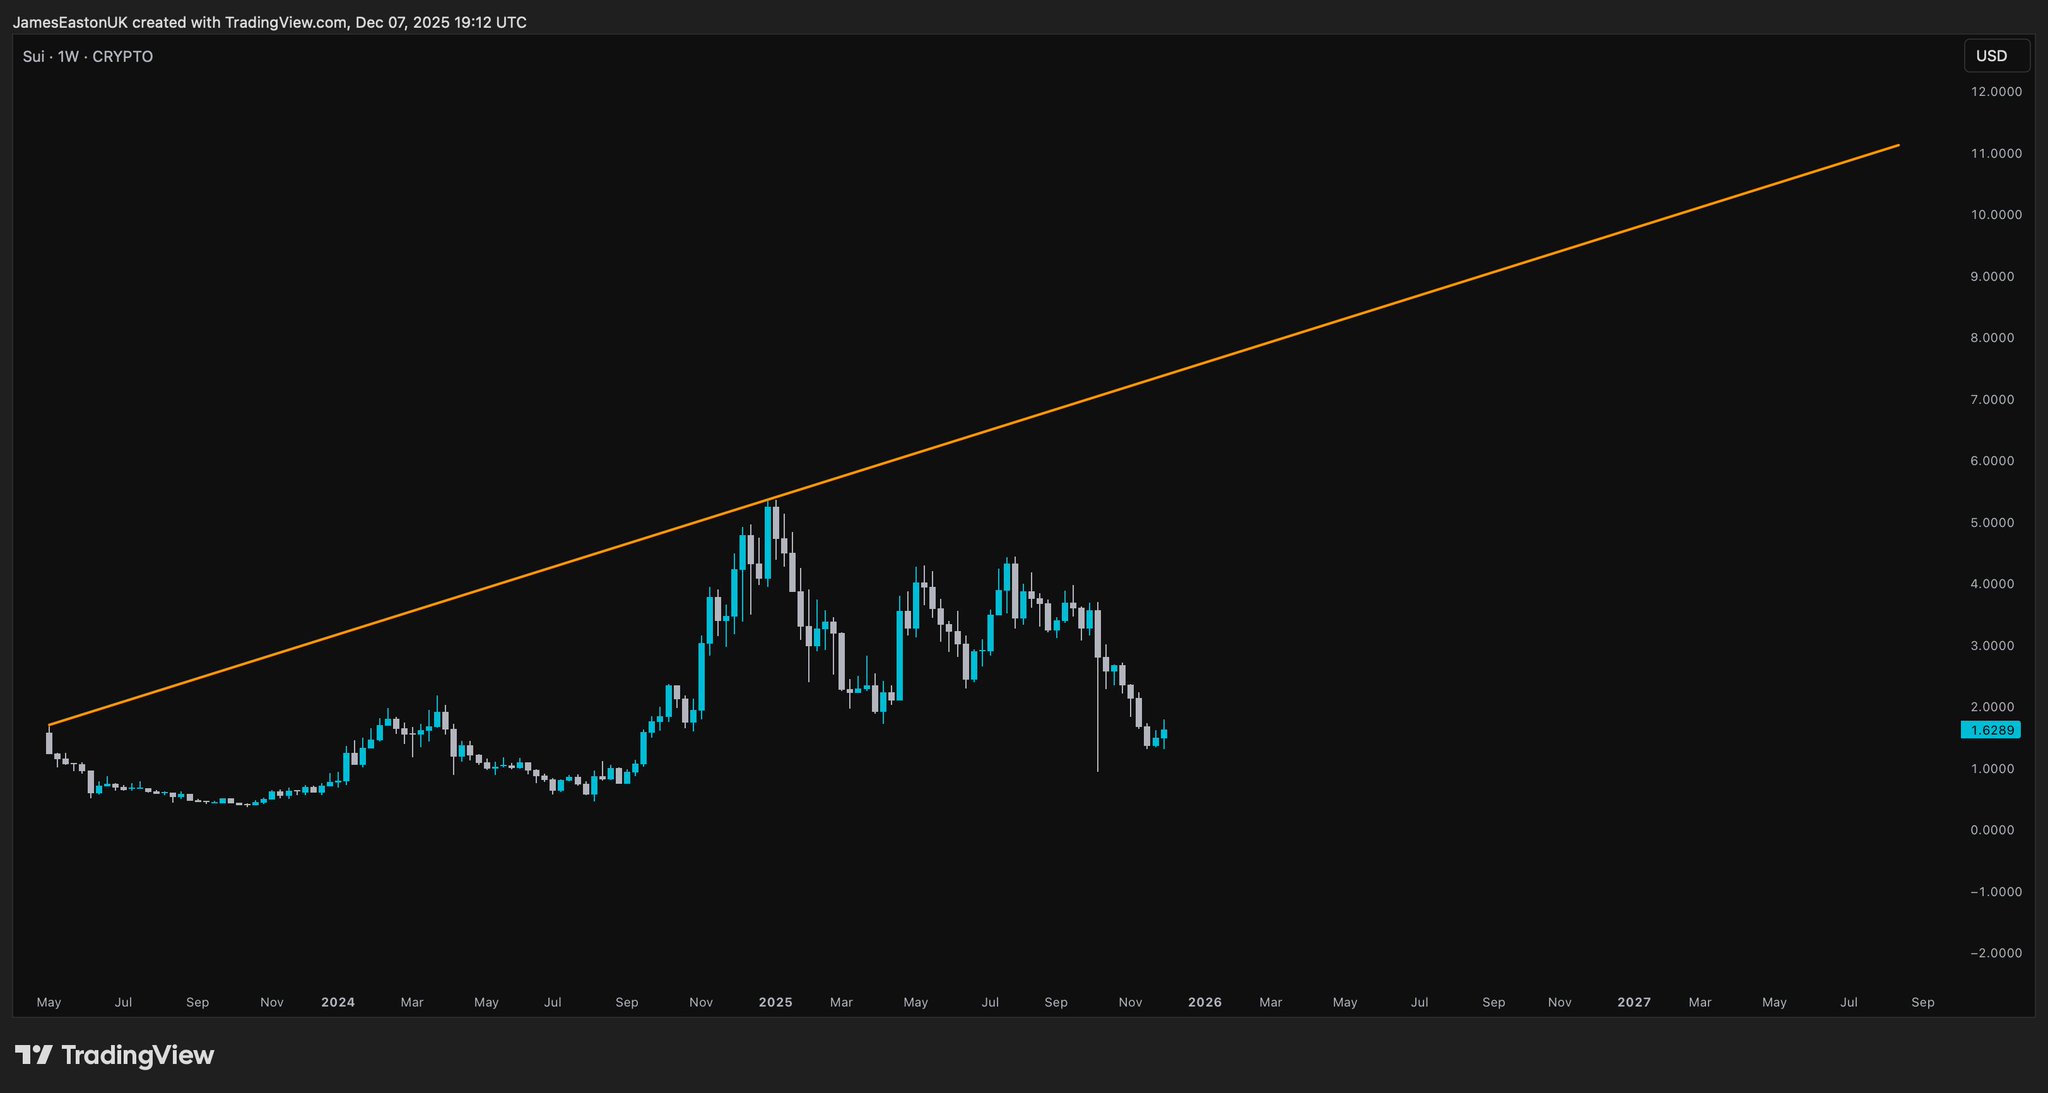
Task: Click the 1.6289 current price label
Action: point(1990,730)
